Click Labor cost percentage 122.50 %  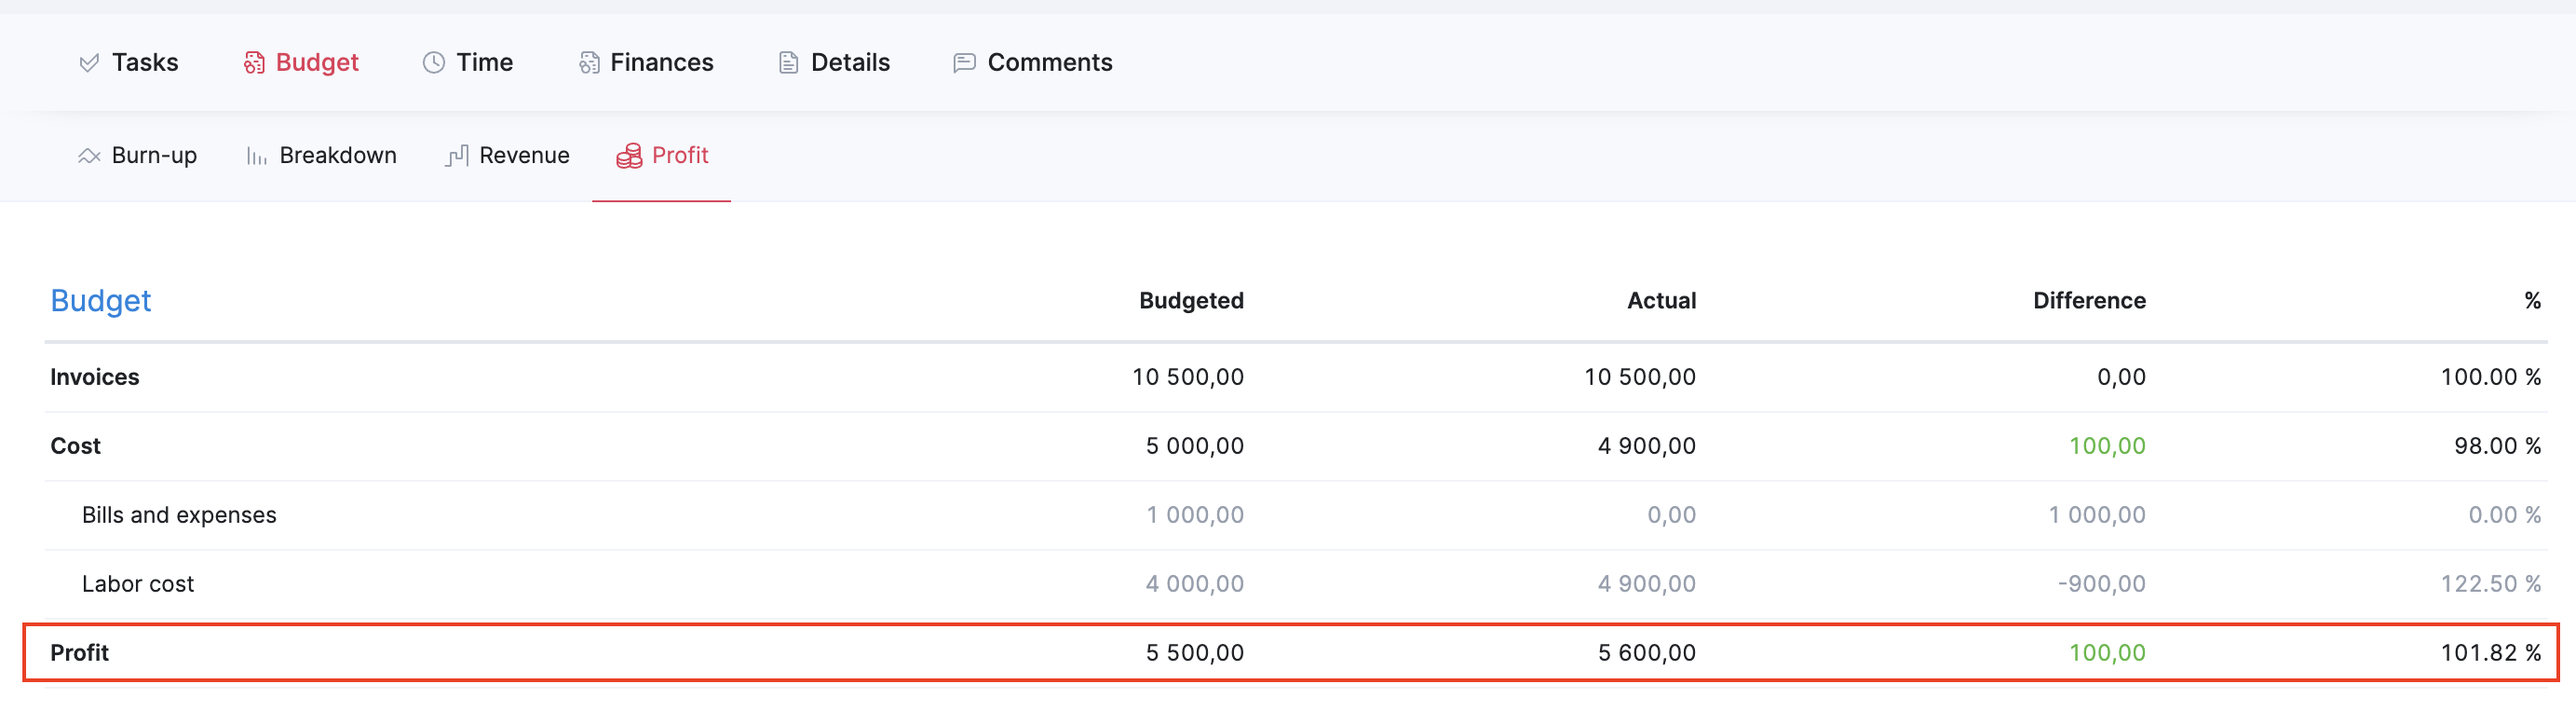click(2491, 584)
